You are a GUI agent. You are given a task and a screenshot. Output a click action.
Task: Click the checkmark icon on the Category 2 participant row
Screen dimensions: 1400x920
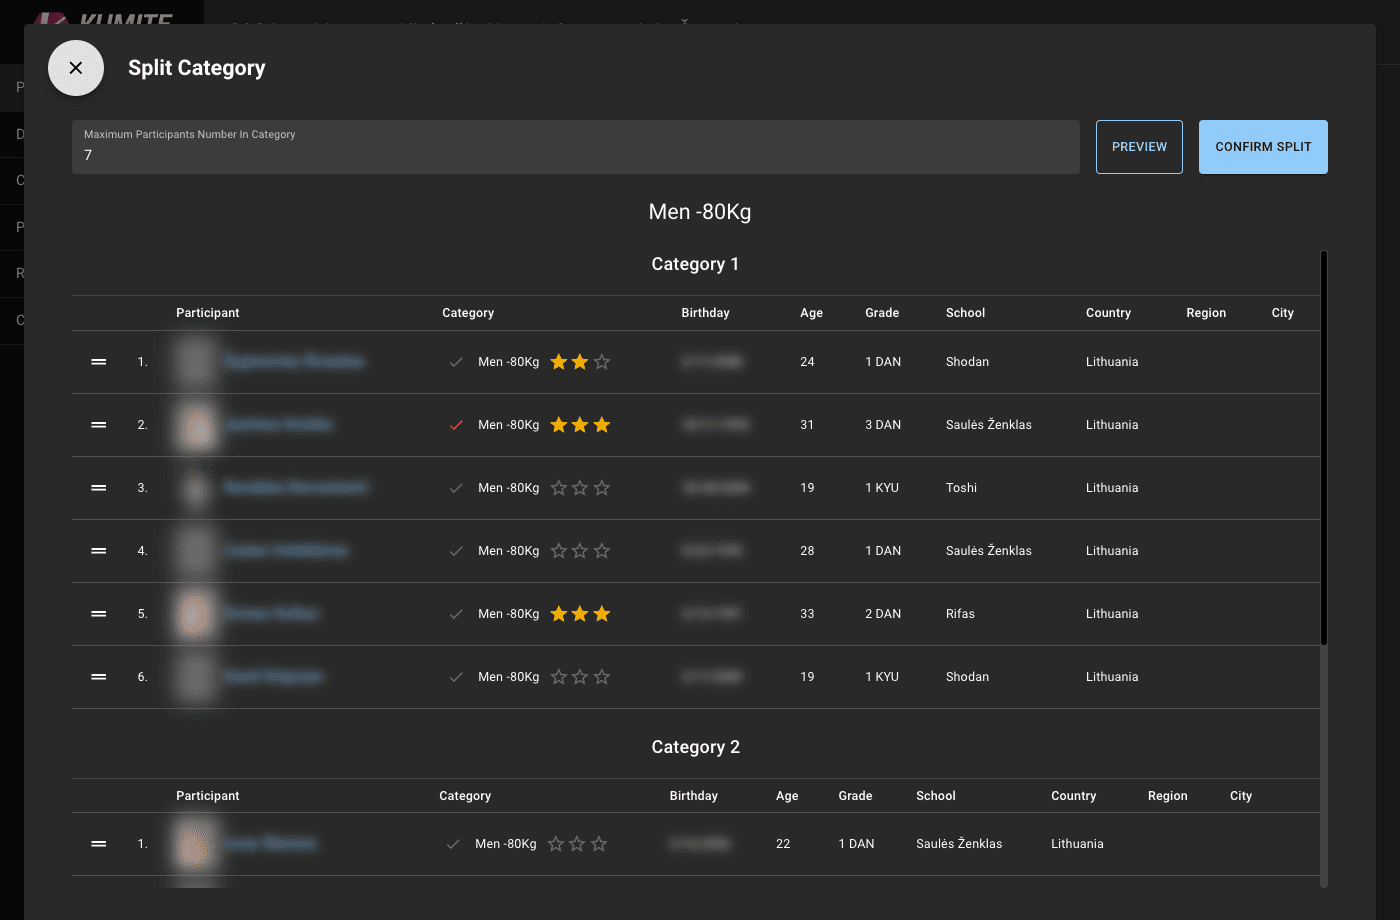point(453,843)
